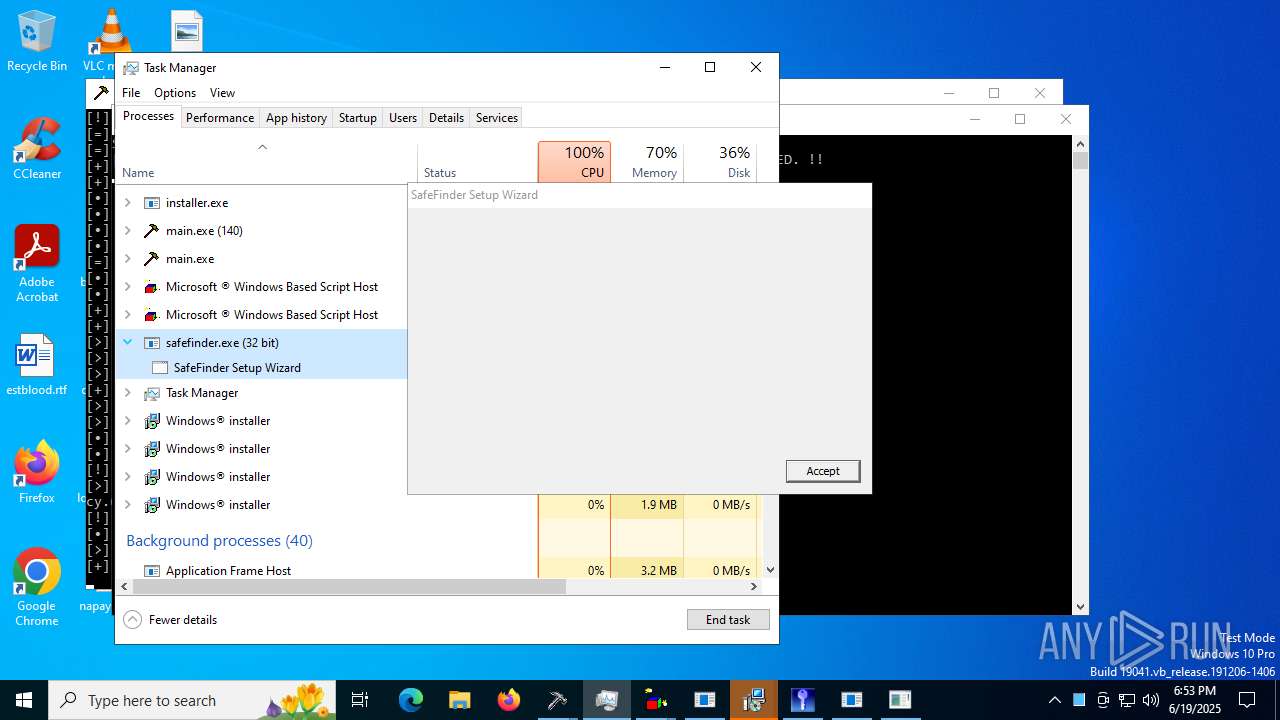Image resolution: width=1280 pixels, height=720 pixels.
Task: Click the installer.exe process icon
Action: click(152, 203)
